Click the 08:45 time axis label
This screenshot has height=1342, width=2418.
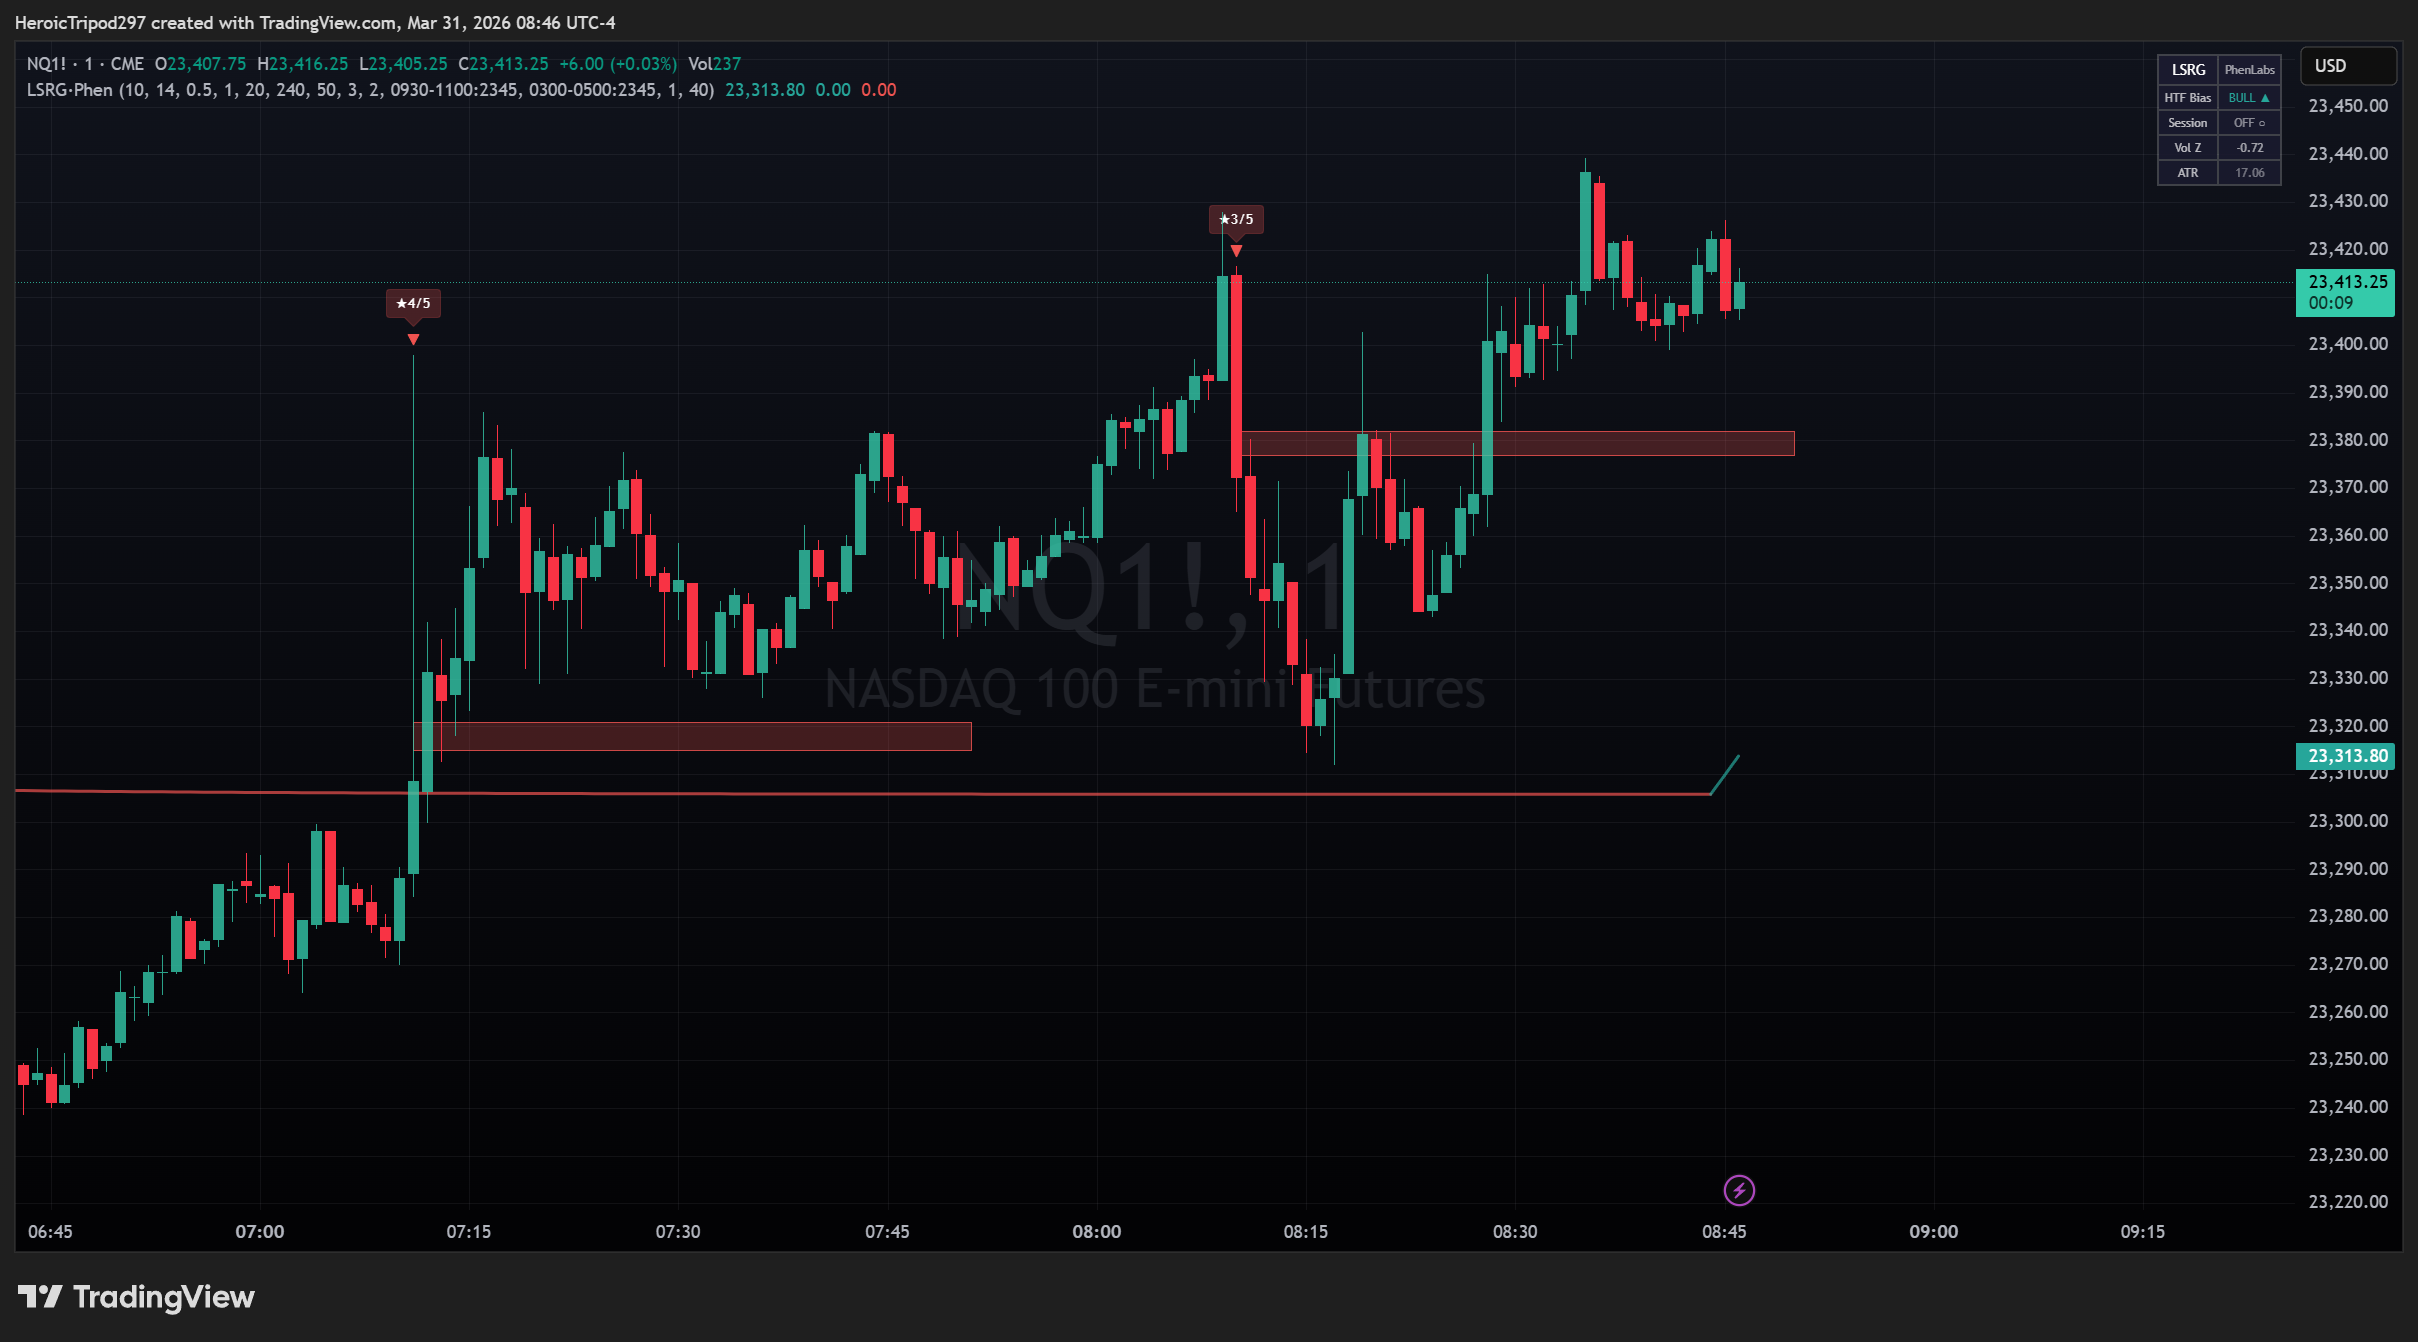pos(1724,1232)
